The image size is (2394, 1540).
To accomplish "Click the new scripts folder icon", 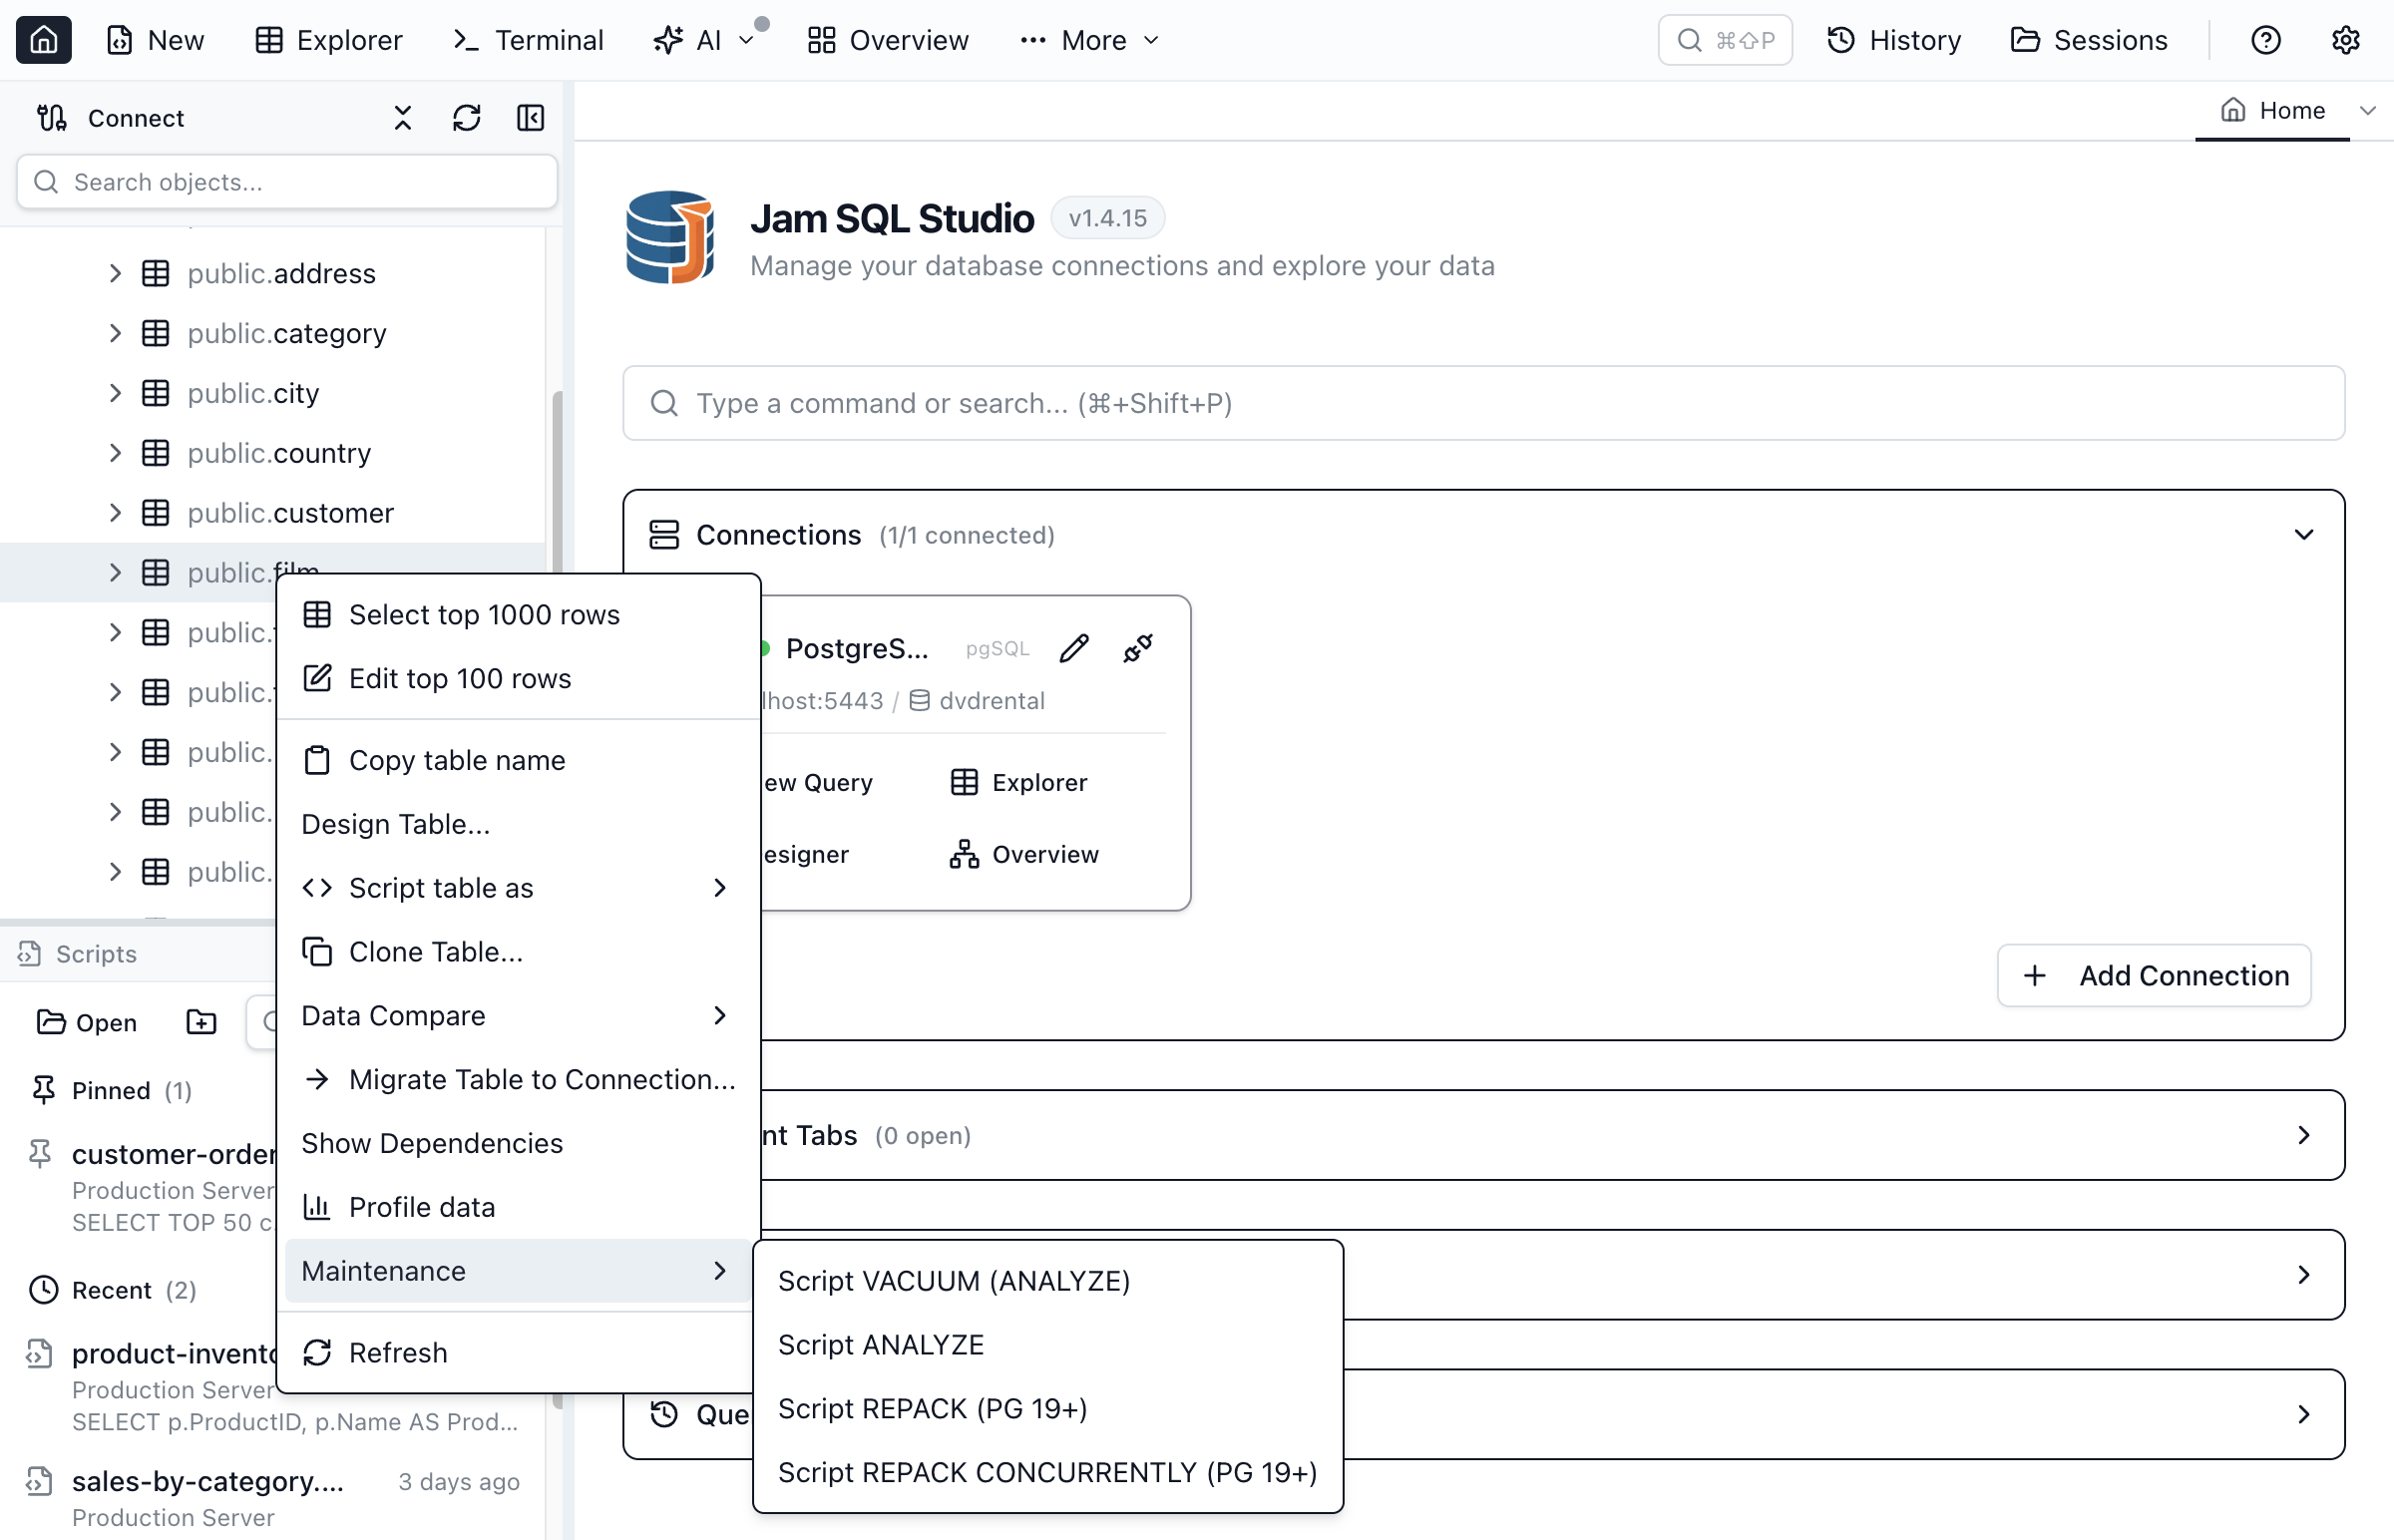I will click(x=201, y=1023).
